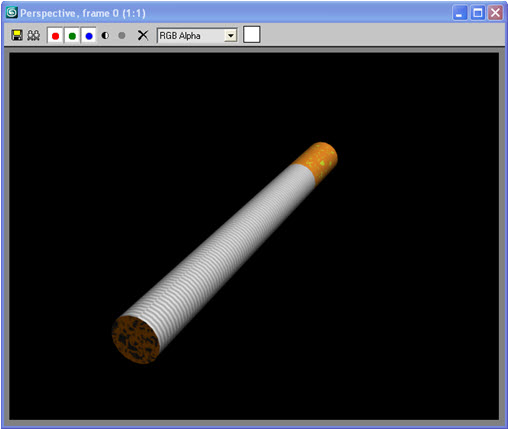This screenshot has height=429, width=508.
Task: Clear the rendered image with X icon
Action: (143, 35)
